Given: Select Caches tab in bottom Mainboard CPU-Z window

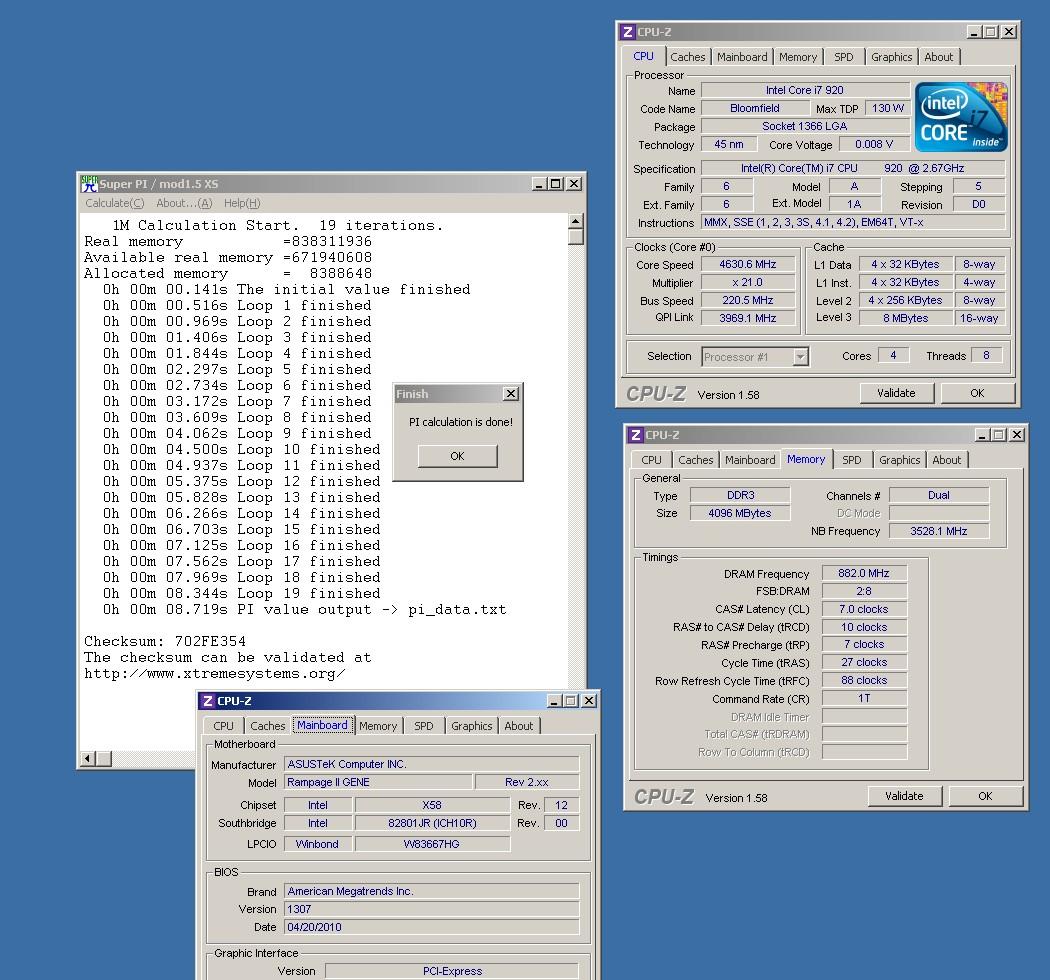Looking at the screenshot, I should 268,726.
